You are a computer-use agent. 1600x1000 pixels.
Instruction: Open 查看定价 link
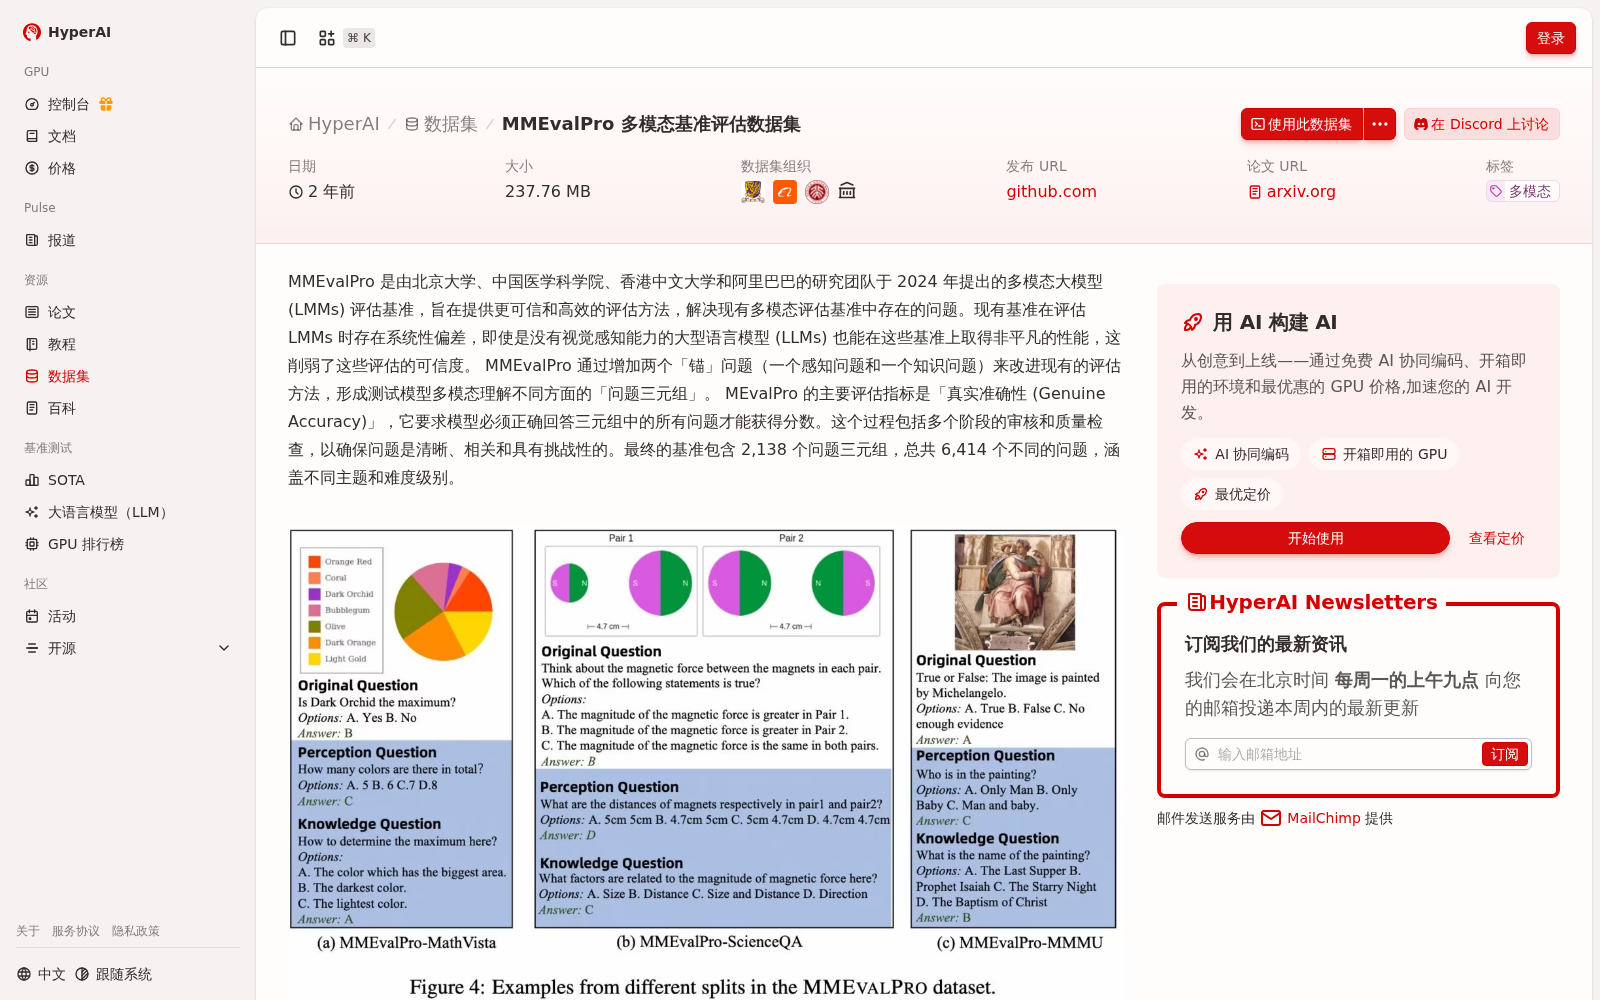tap(1496, 538)
